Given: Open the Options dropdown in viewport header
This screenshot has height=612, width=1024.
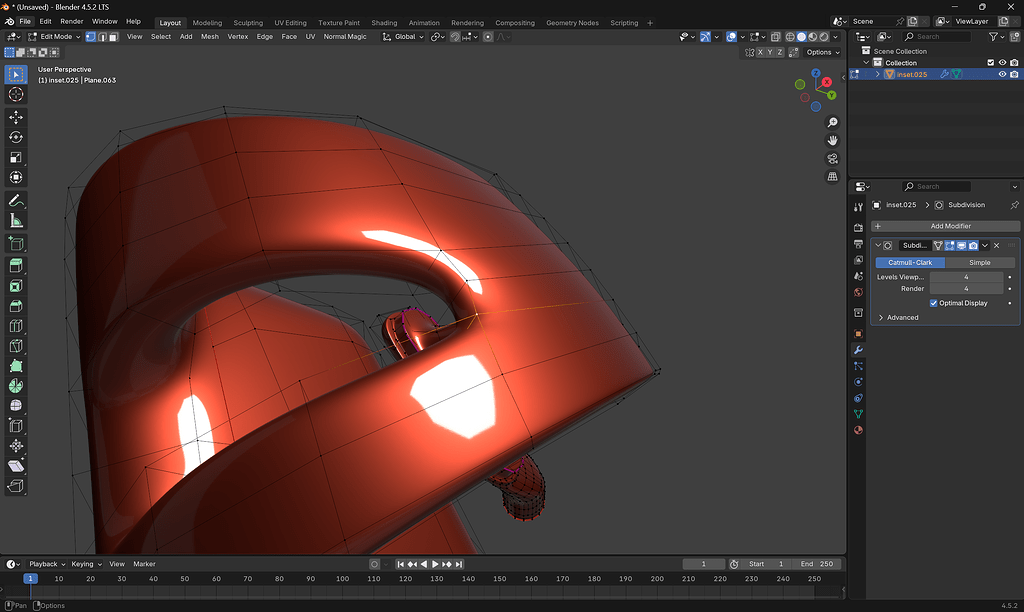Looking at the screenshot, I should click(x=822, y=52).
